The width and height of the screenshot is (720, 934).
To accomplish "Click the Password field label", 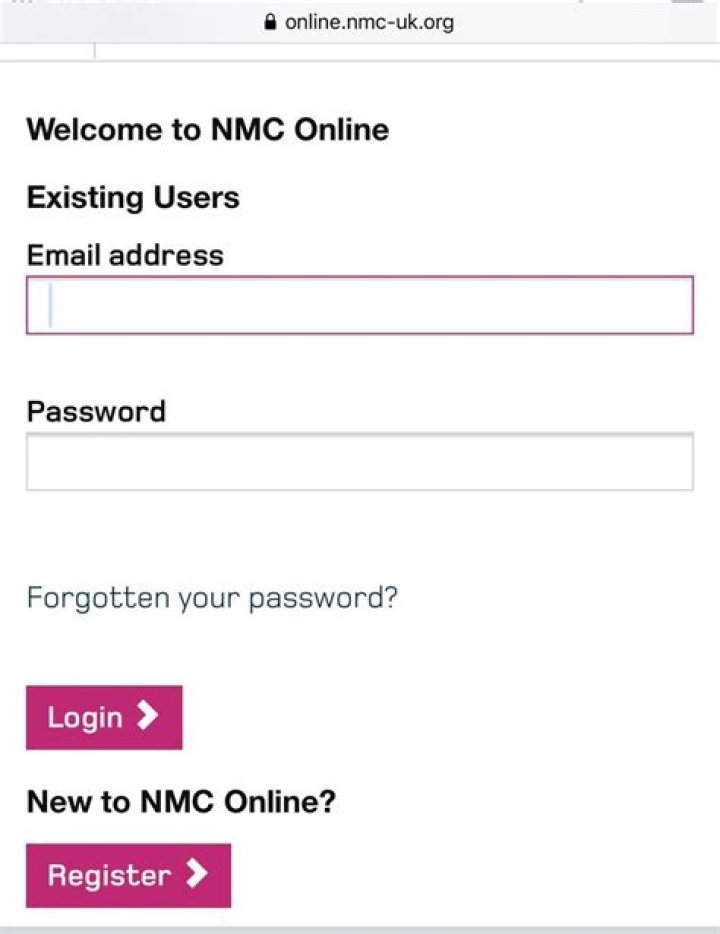I will [x=96, y=410].
